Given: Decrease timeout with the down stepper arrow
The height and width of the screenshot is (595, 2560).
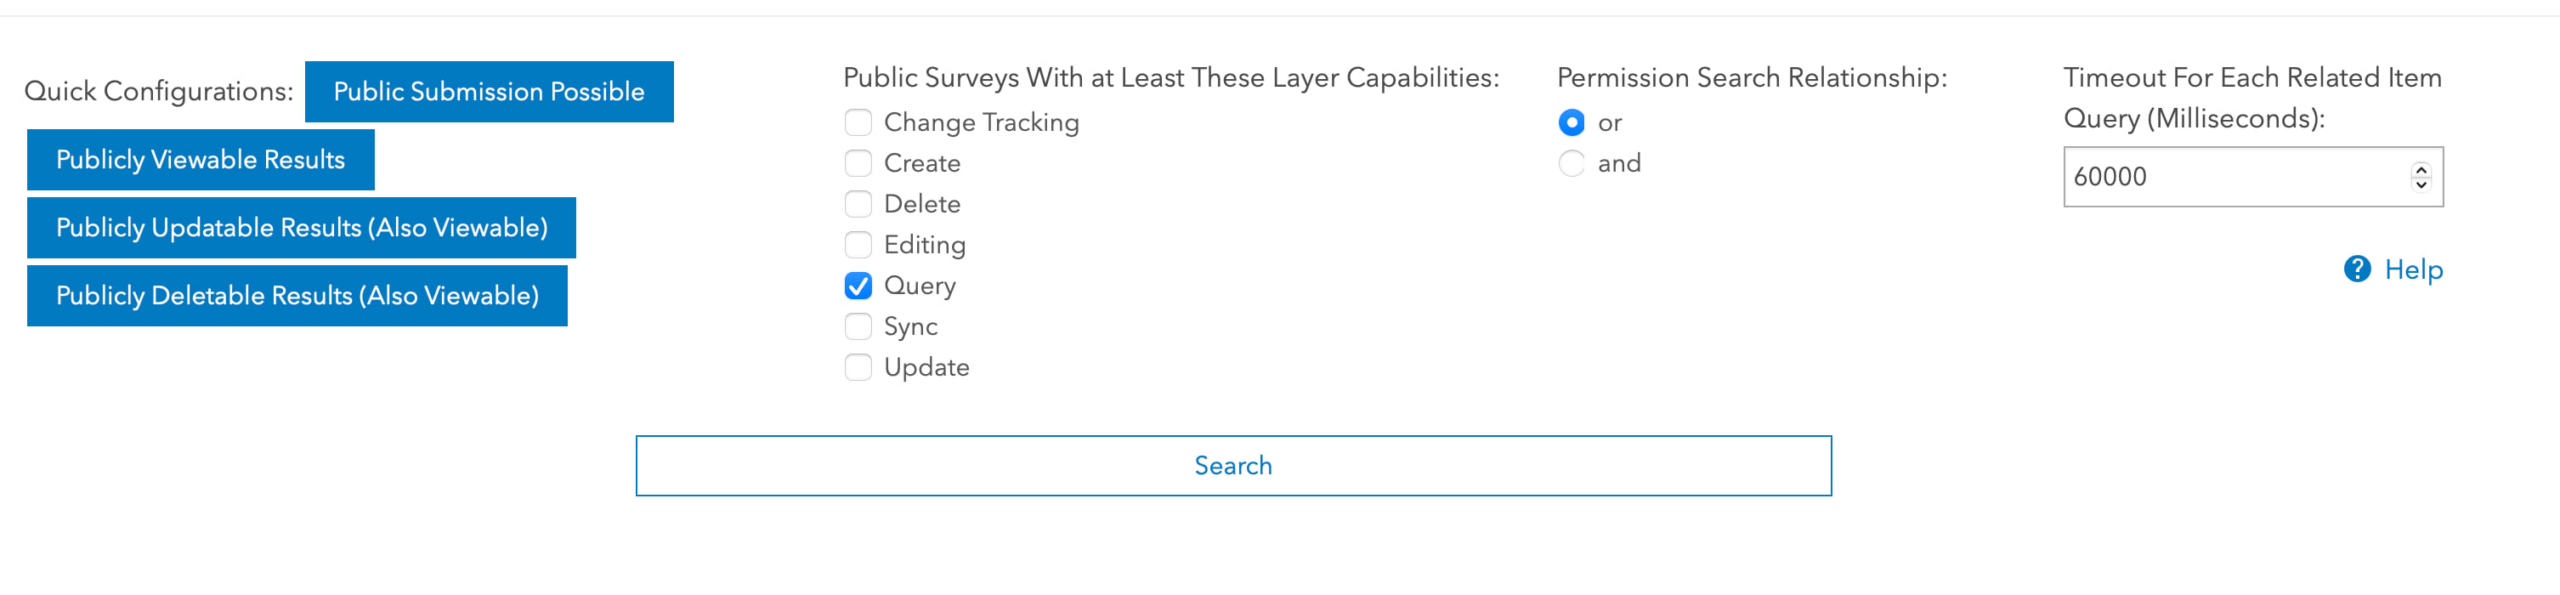Looking at the screenshot, I should tap(2421, 184).
